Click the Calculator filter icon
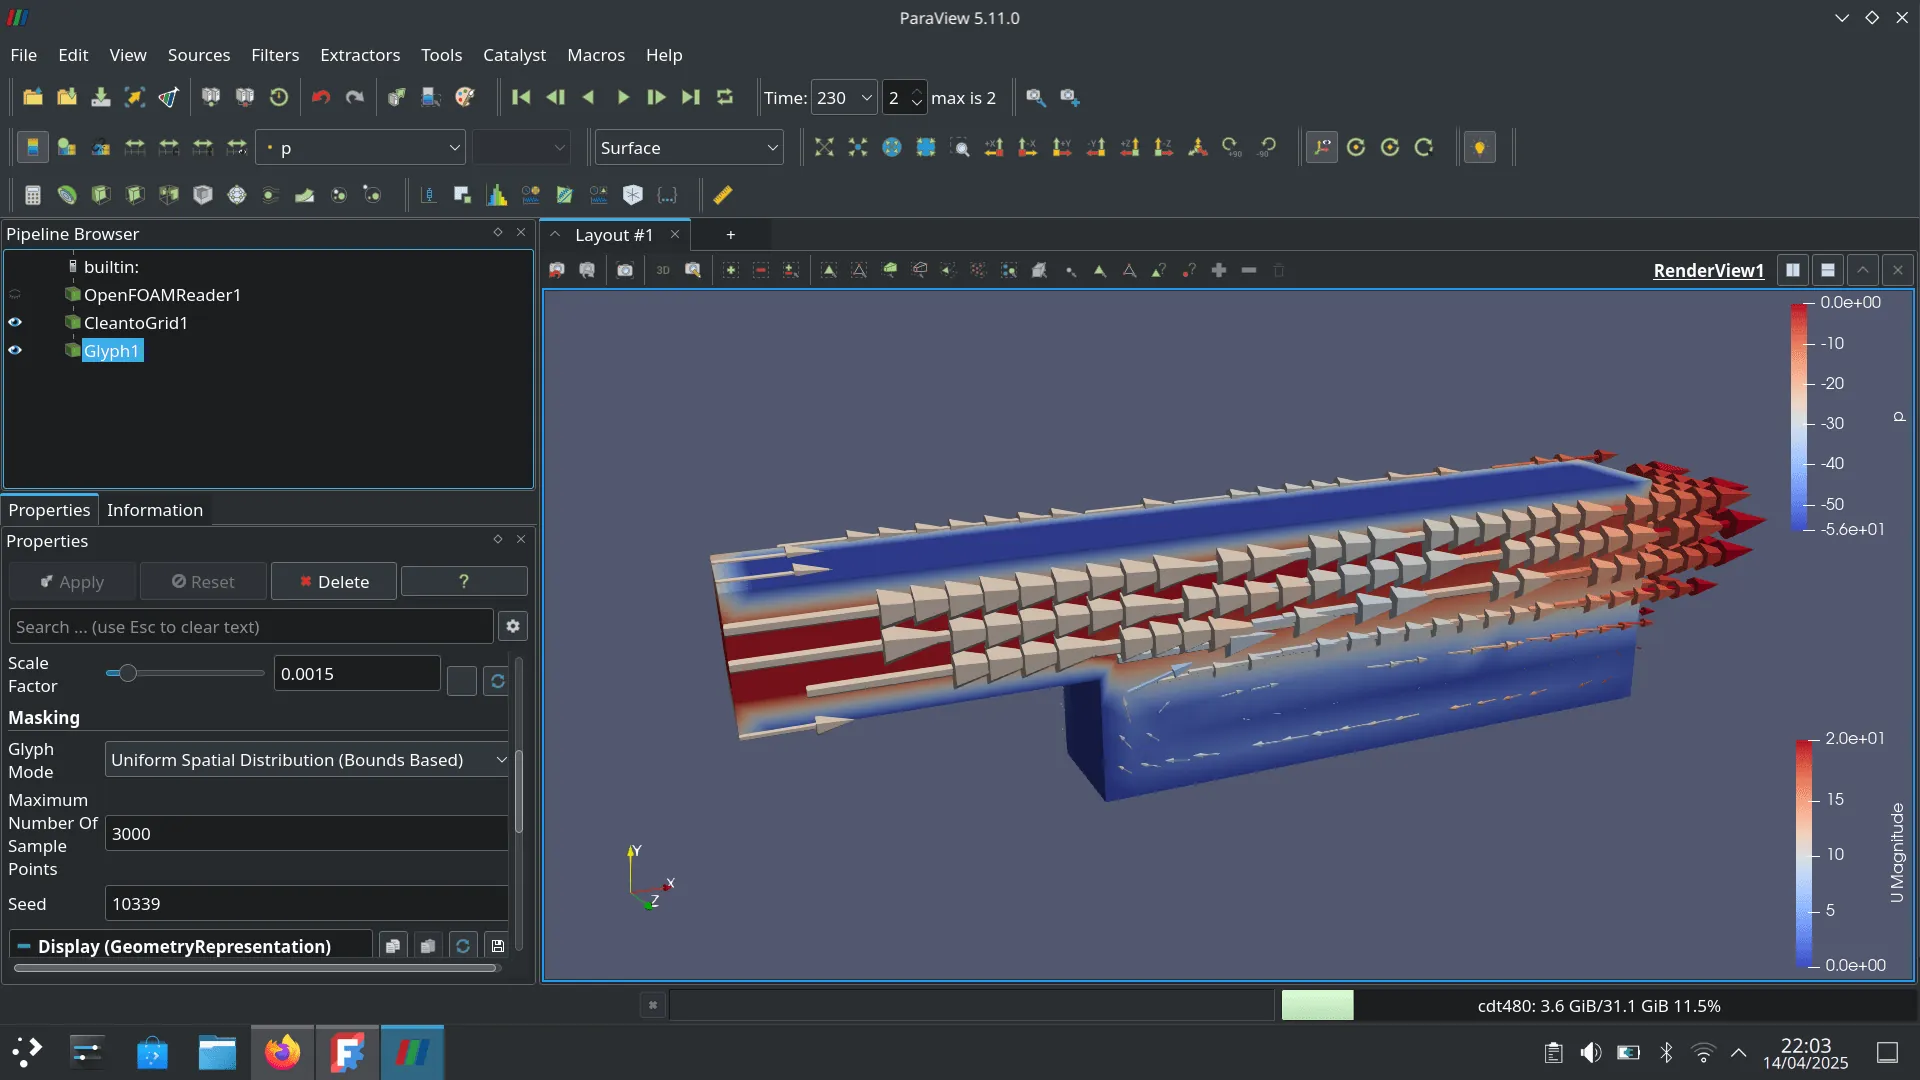 32,195
